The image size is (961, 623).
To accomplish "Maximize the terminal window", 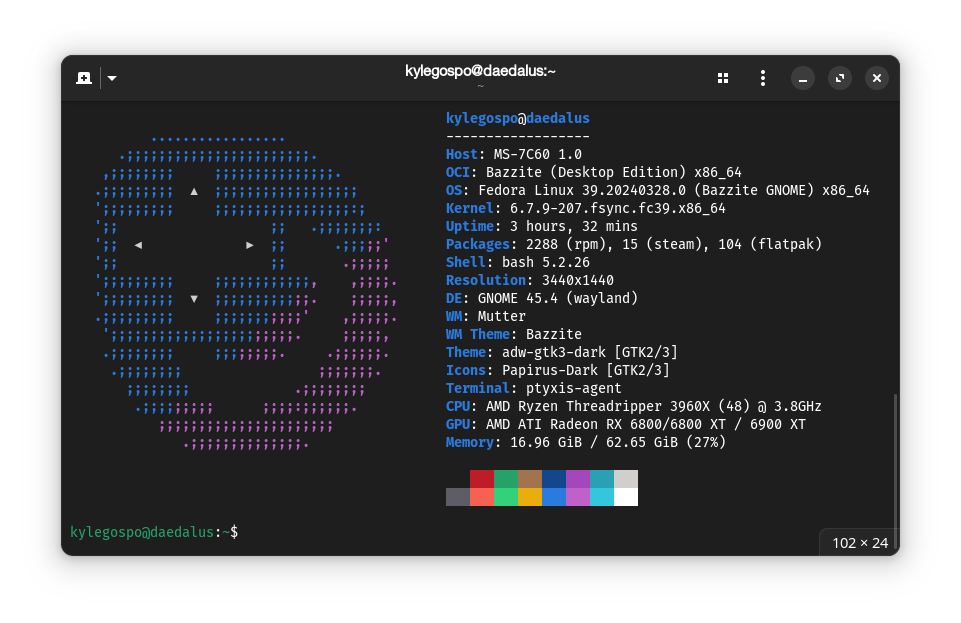I will click(x=840, y=78).
